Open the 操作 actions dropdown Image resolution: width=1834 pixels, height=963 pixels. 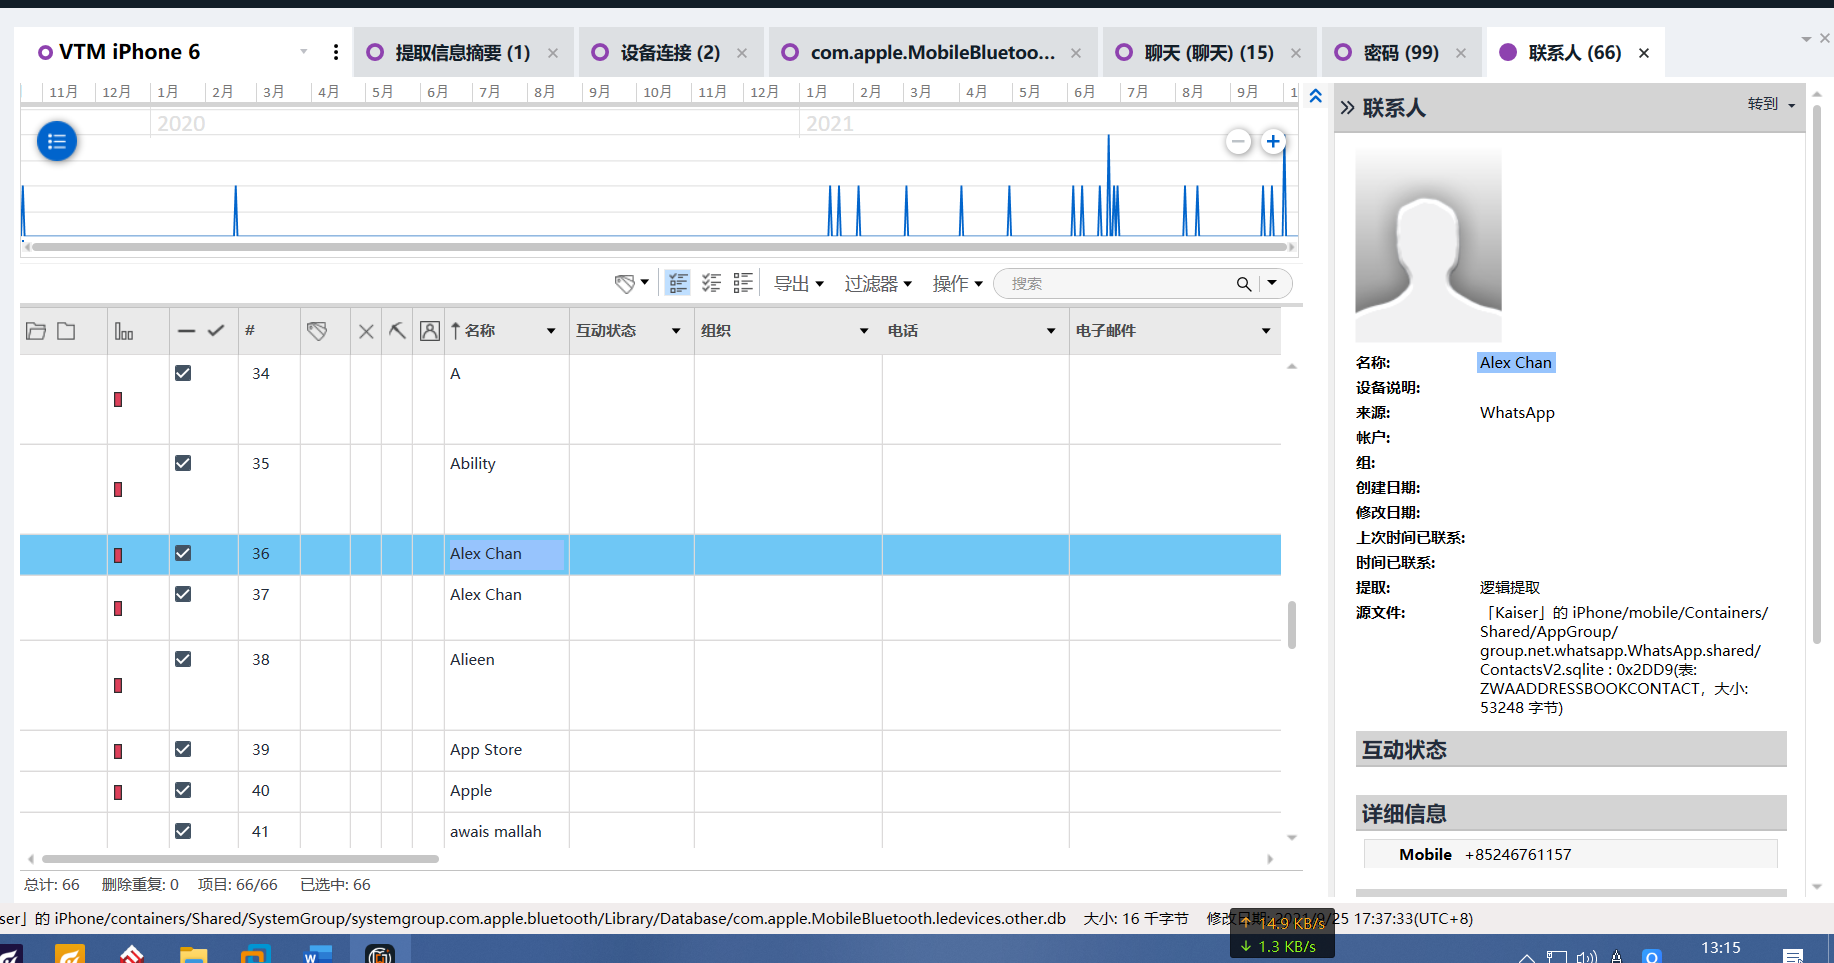tap(957, 283)
